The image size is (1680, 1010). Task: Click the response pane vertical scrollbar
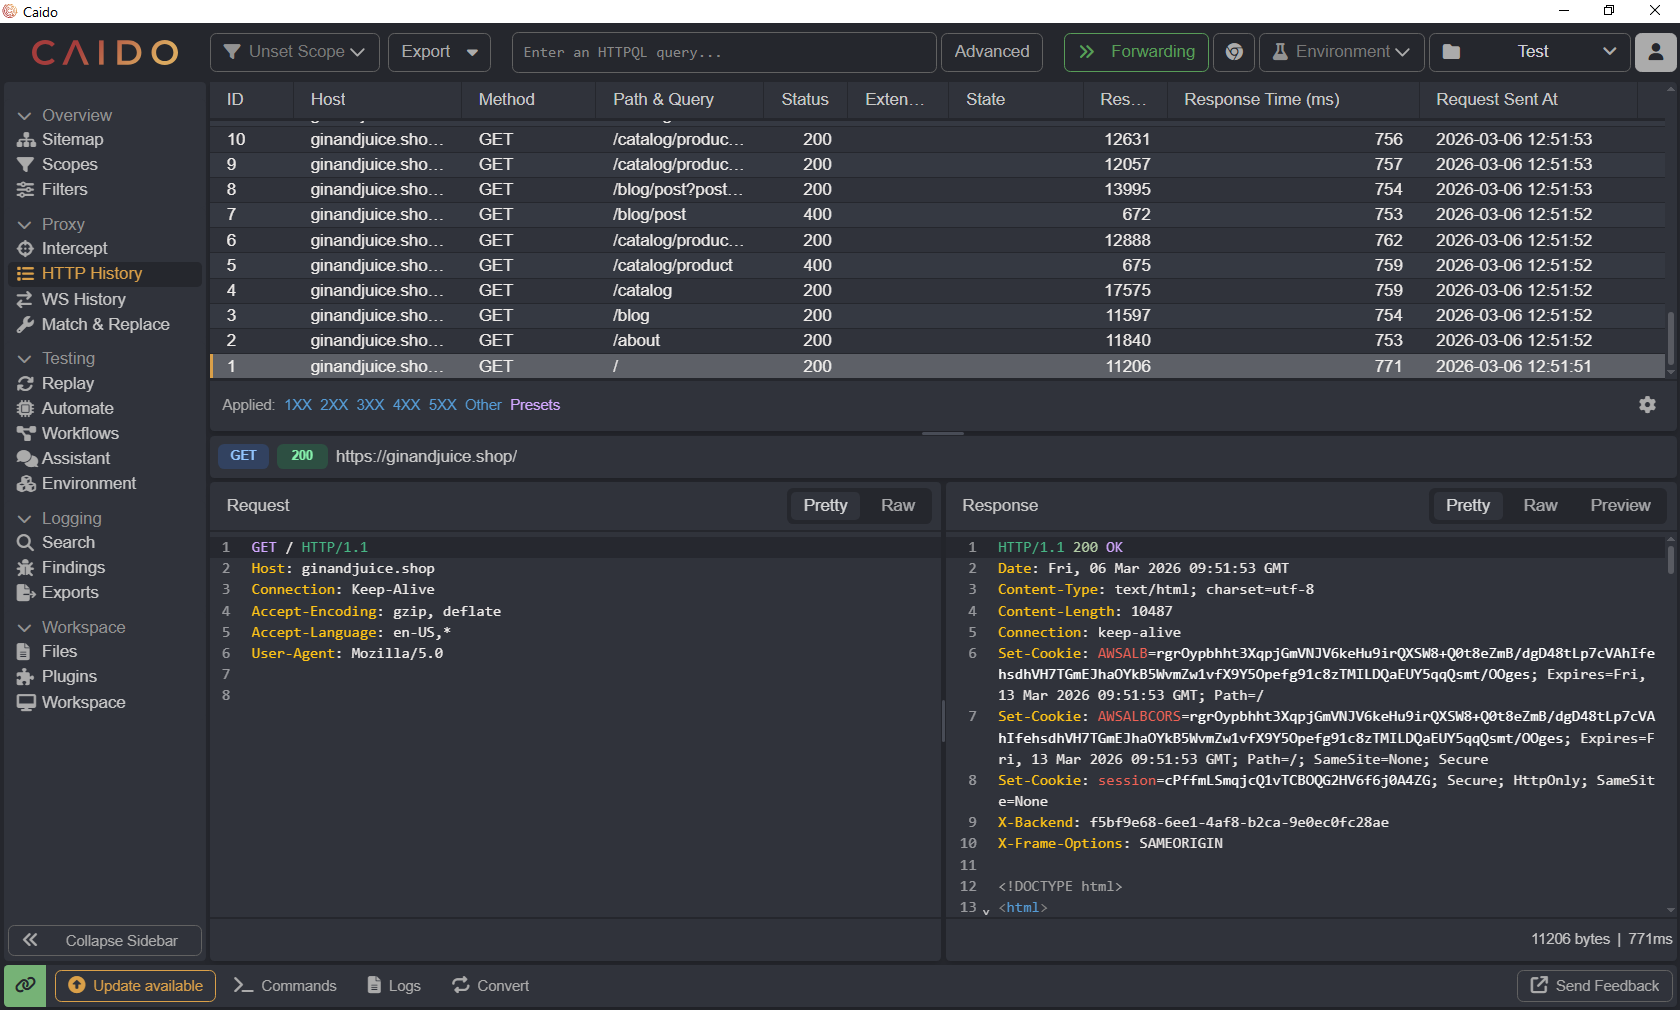1670,558
